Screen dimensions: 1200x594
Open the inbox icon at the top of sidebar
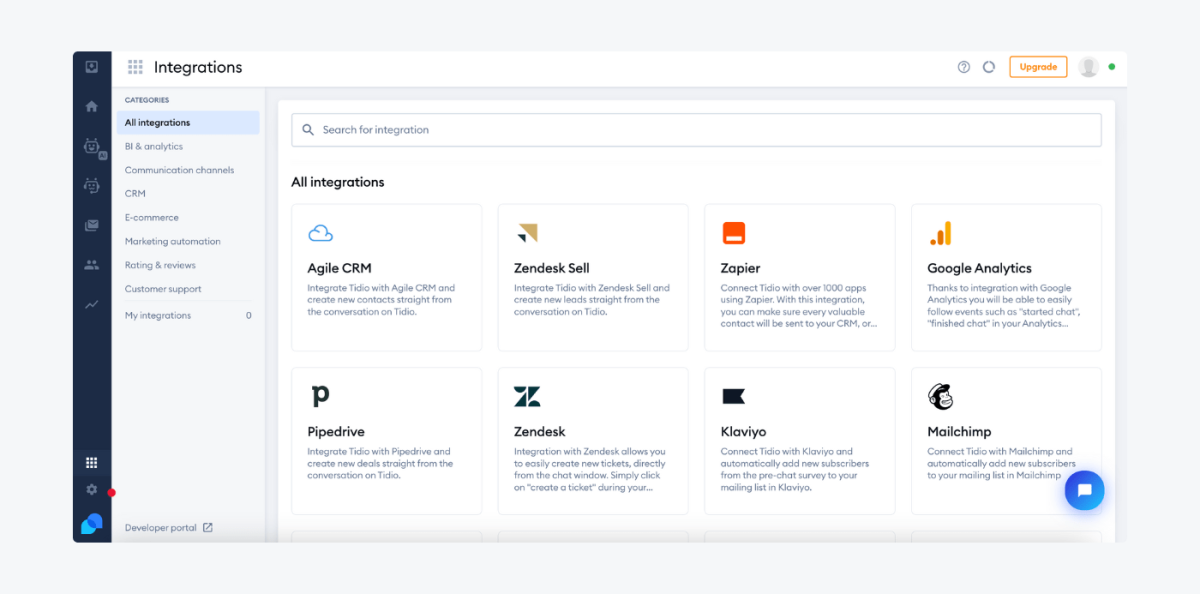pyautogui.click(x=91, y=66)
